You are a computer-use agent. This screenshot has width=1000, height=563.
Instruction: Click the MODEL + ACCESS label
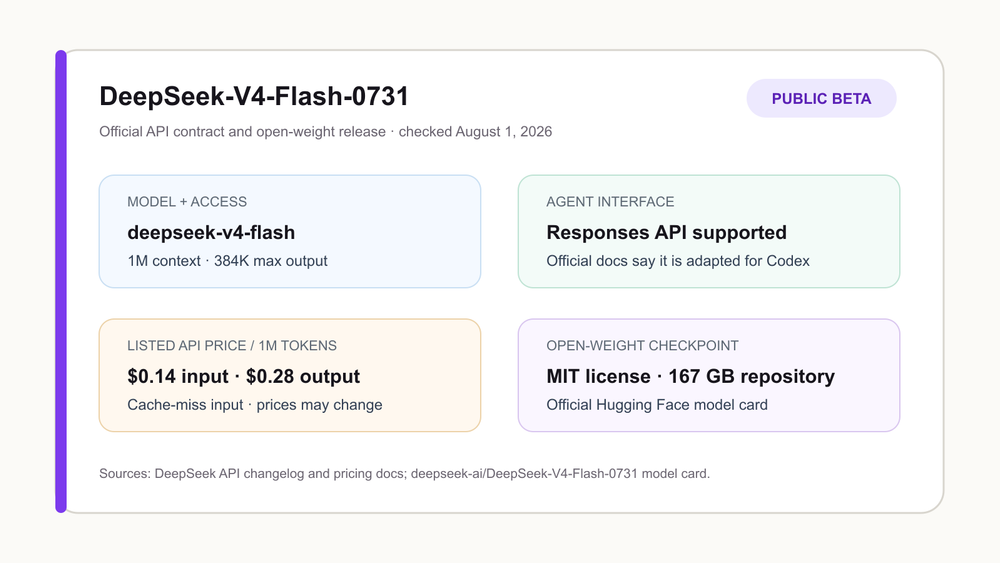(x=187, y=201)
